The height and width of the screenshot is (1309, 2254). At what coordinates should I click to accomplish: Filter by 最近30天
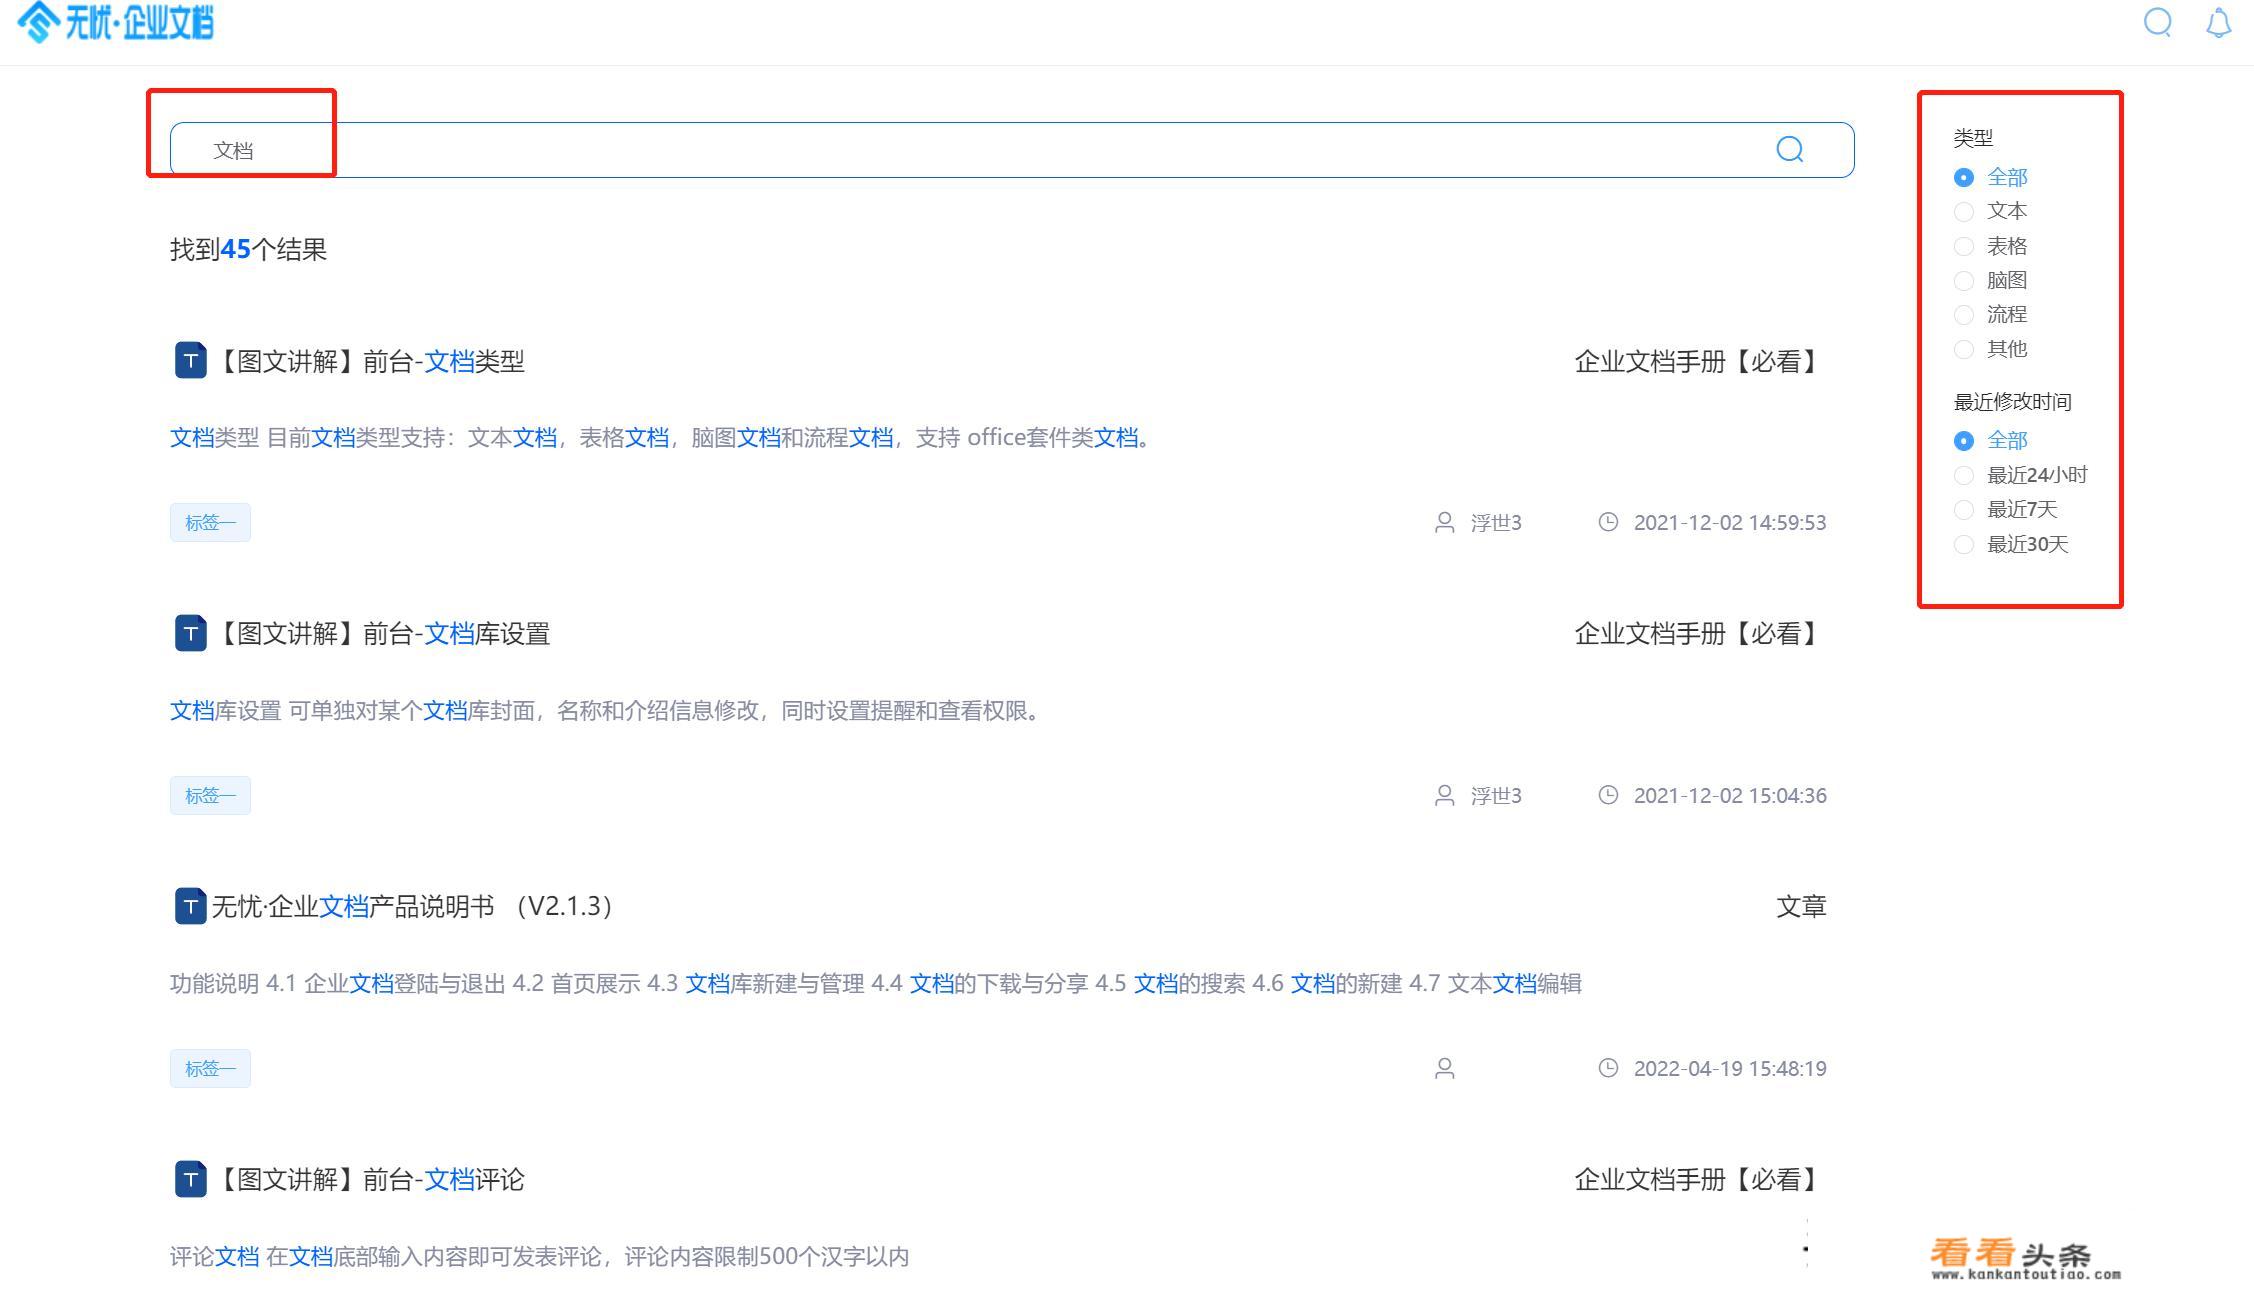click(2011, 544)
